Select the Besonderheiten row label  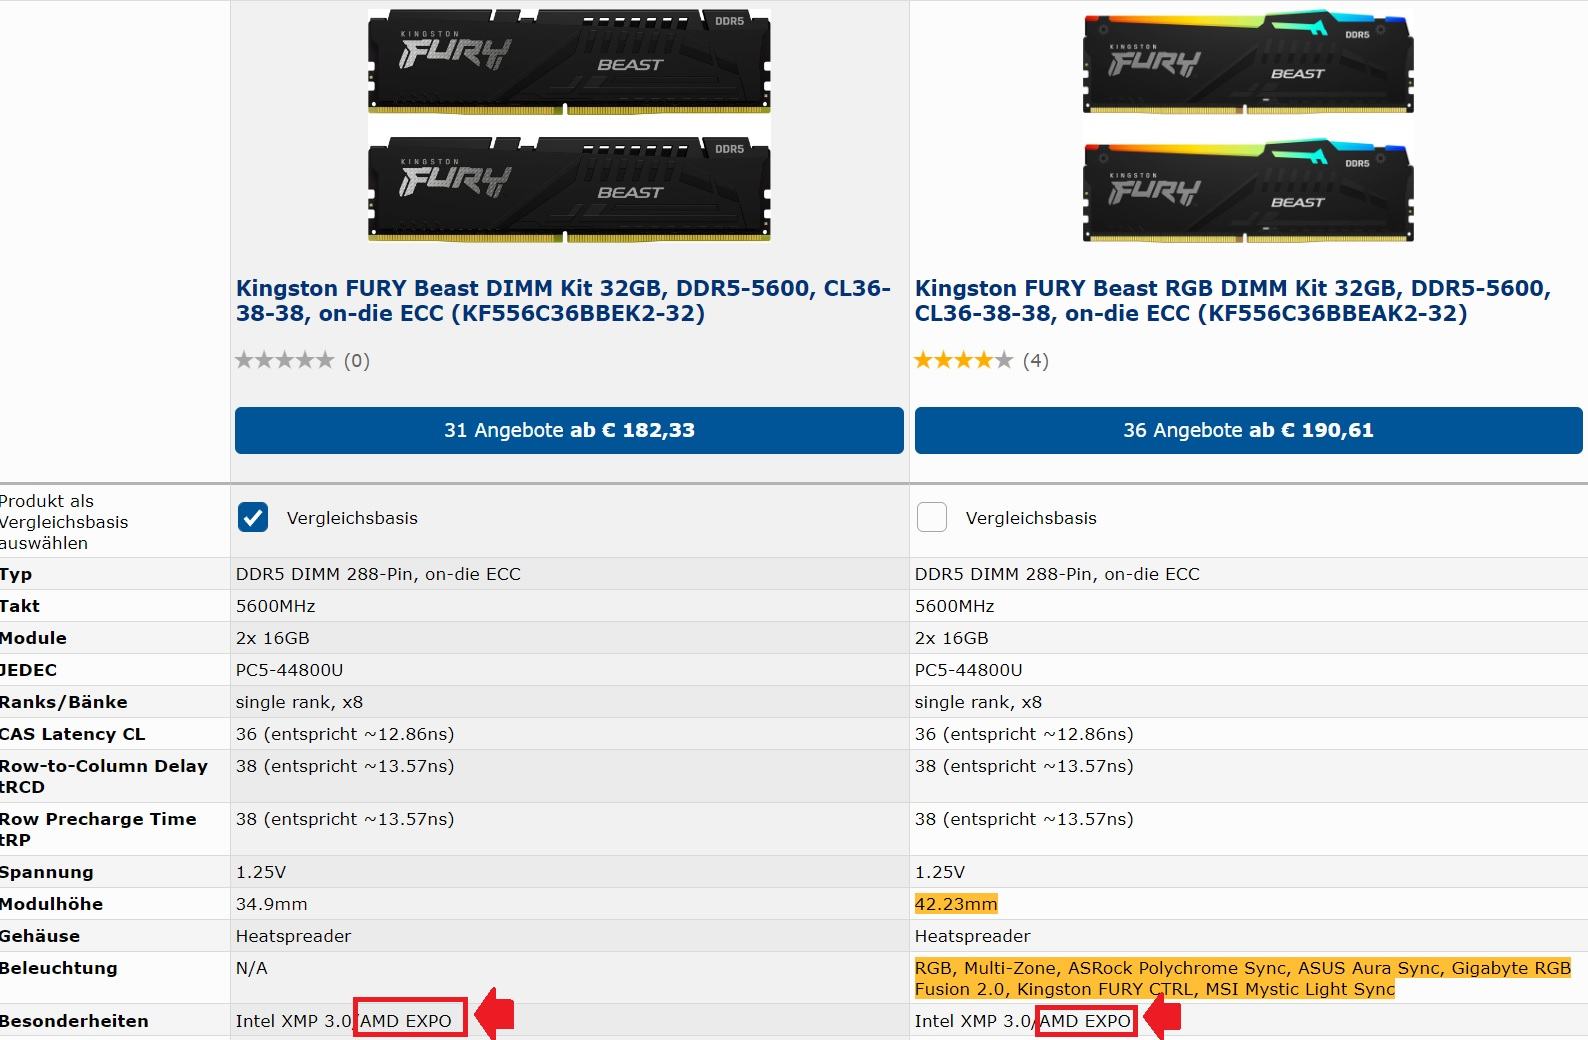(74, 1021)
